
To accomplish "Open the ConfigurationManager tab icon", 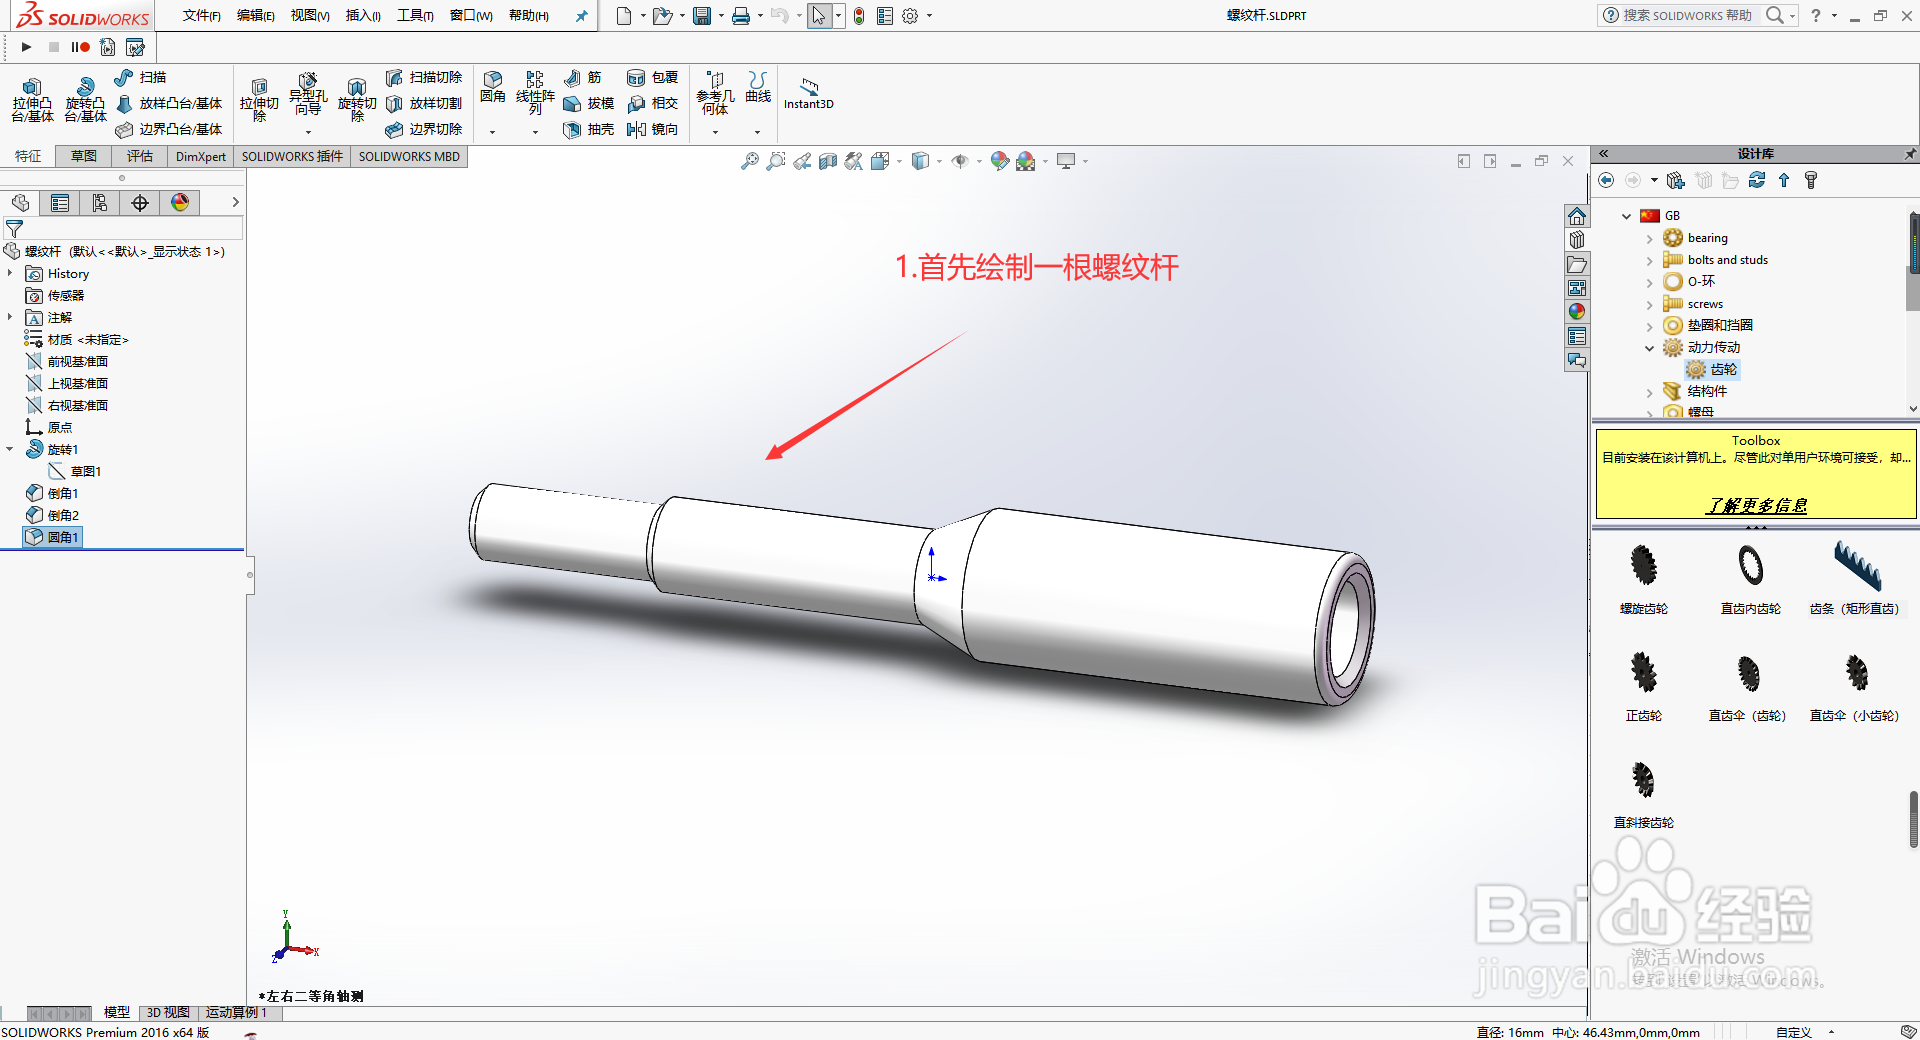I will click(100, 203).
